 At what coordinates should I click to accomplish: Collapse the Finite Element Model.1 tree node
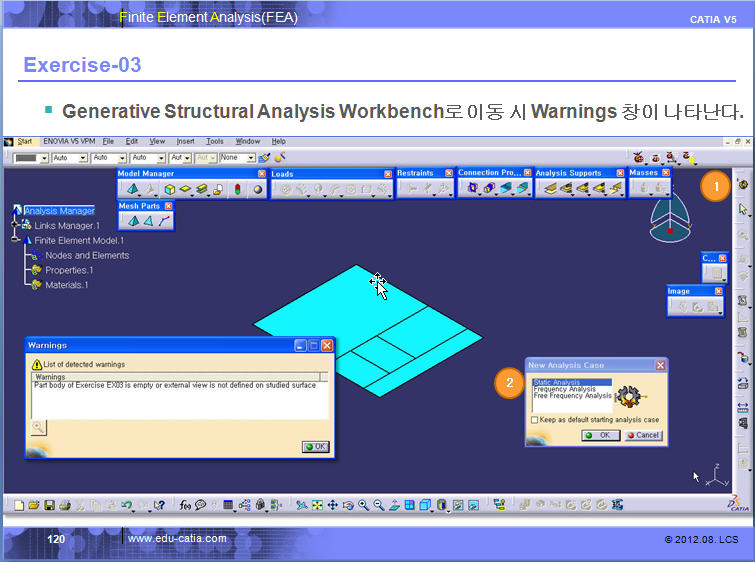(x=15, y=240)
